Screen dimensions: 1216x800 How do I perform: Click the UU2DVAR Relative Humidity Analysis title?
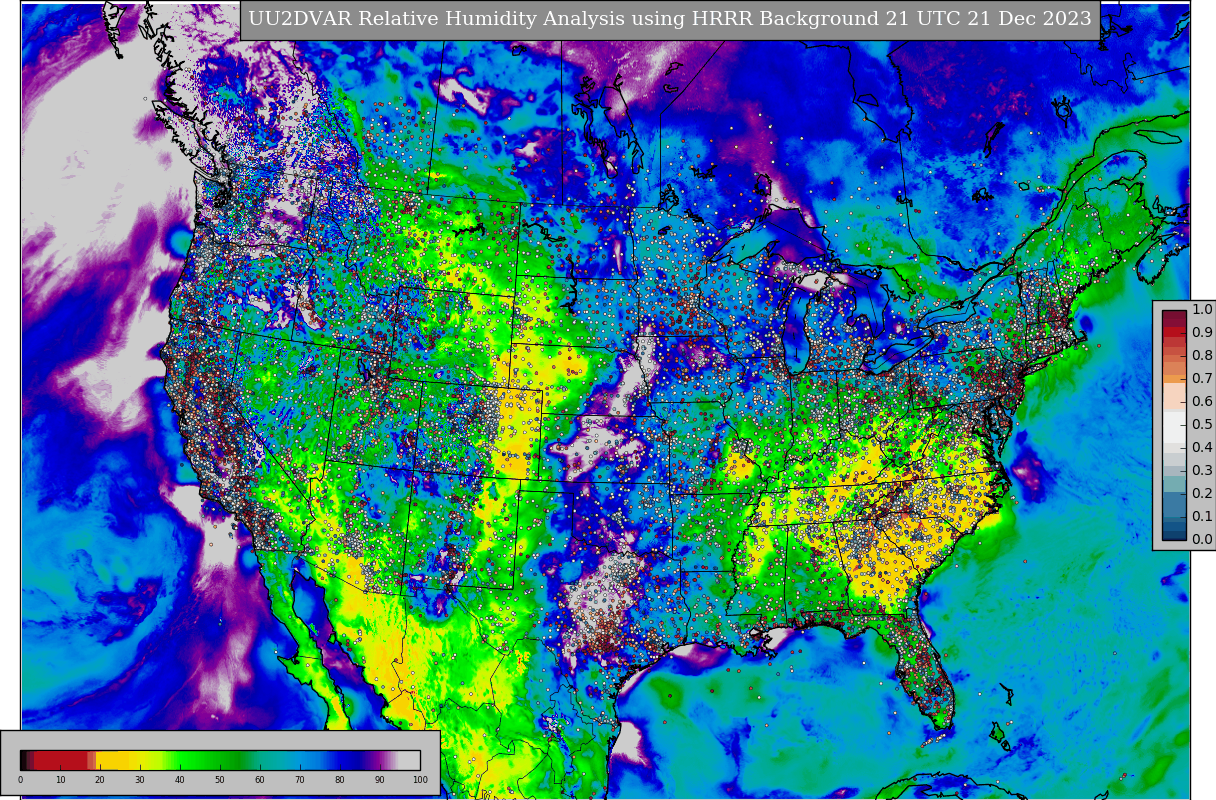(670, 19)
